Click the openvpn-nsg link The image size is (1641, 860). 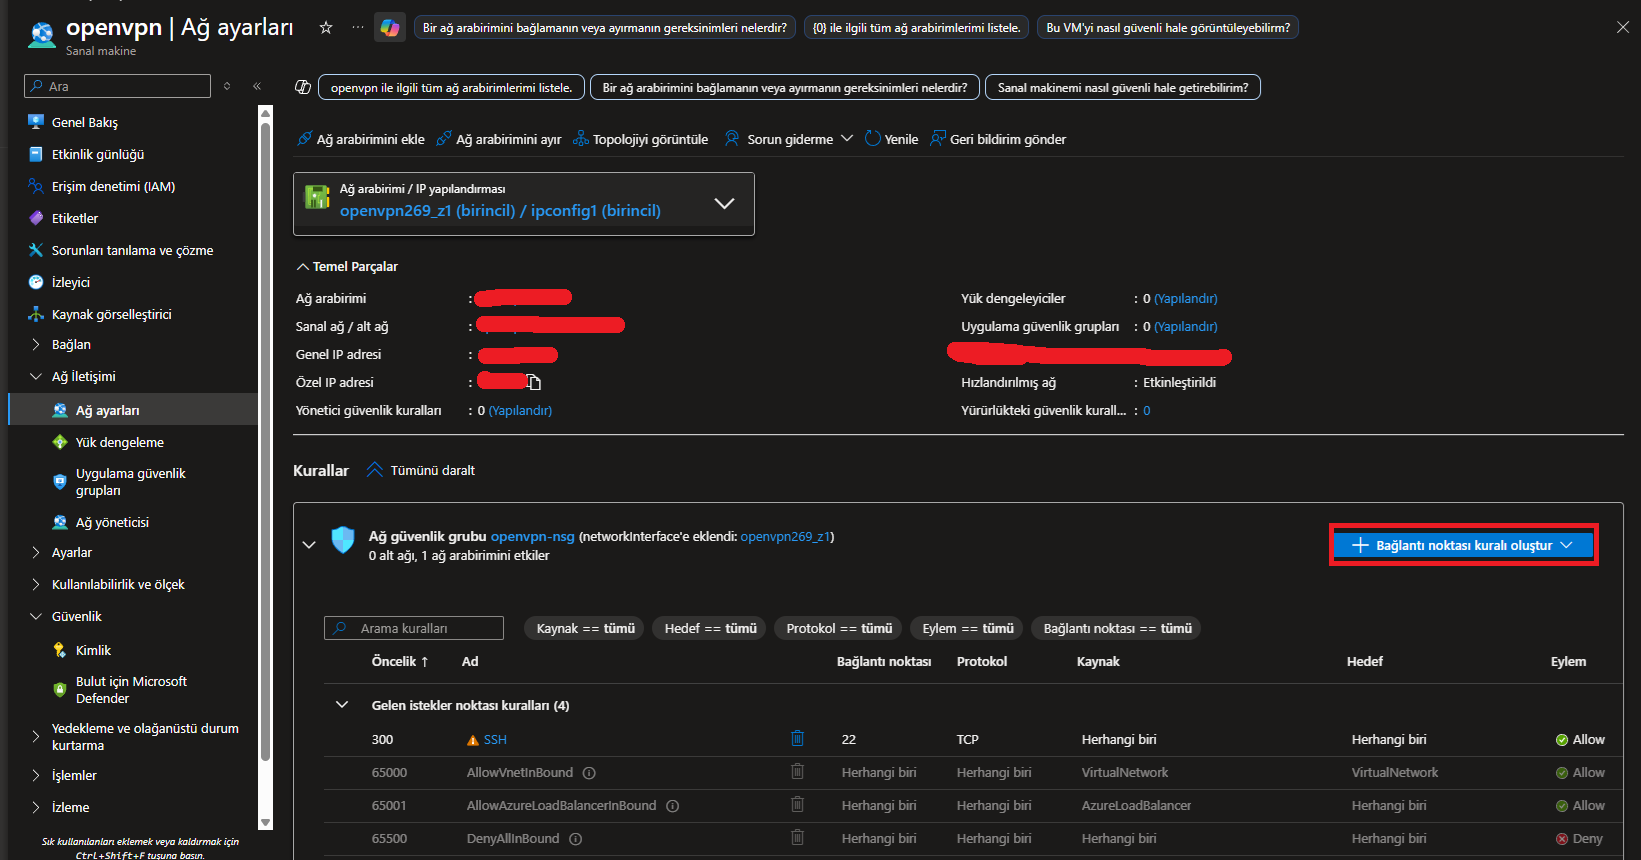[532, 536]
